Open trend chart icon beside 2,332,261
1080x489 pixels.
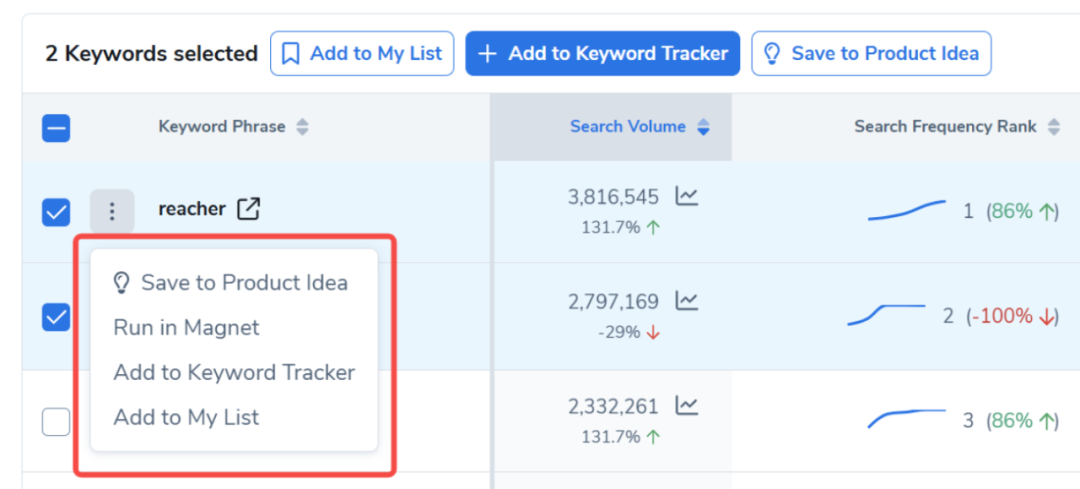686,405
